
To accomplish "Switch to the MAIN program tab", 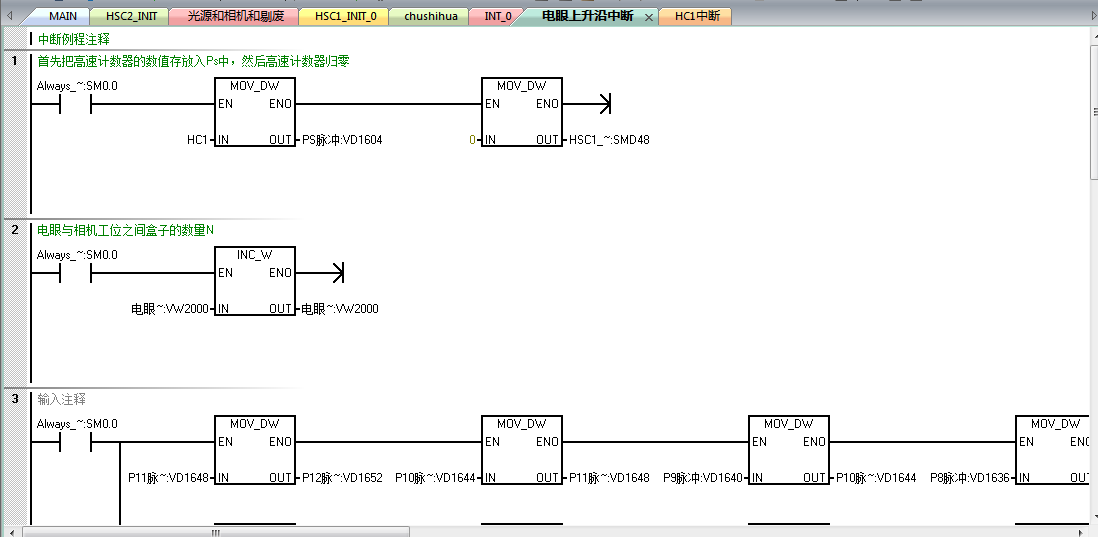I will tap(62, 16).
